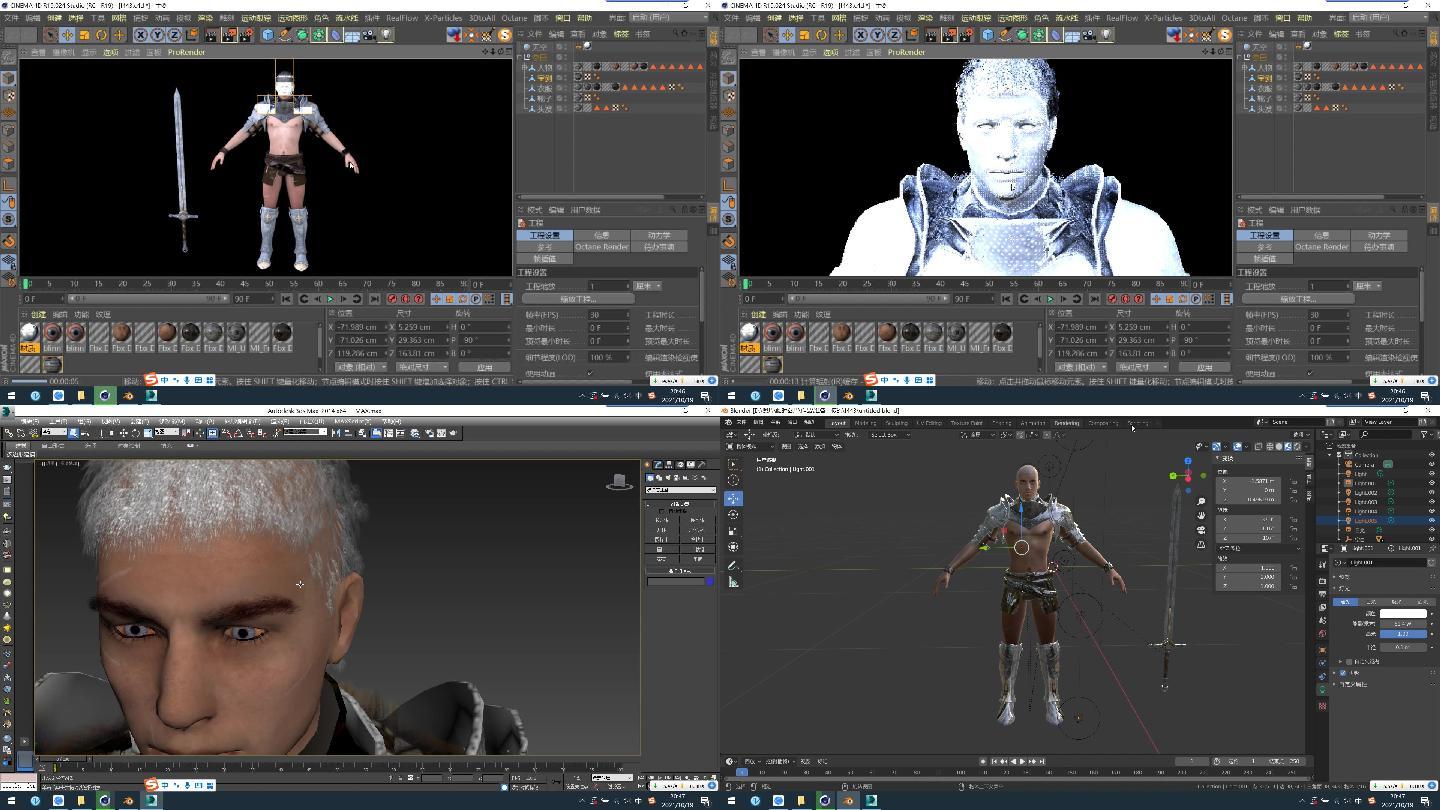Toggle autokeying in top-left Cinema 4D
Screen dimensions: 1440x810
[x=405, y=298]
